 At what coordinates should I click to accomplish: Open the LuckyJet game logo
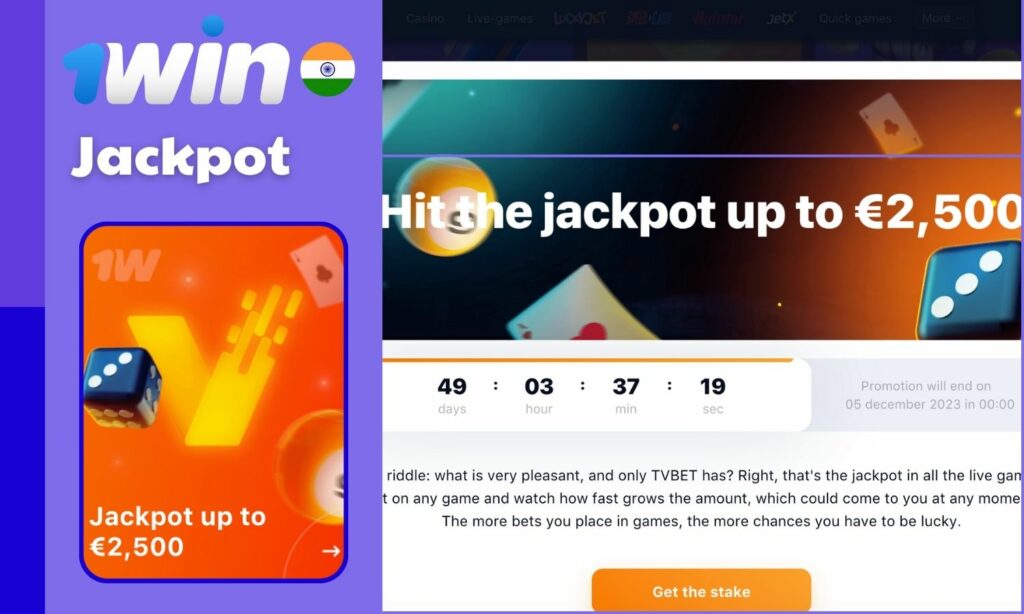[580, 18]
